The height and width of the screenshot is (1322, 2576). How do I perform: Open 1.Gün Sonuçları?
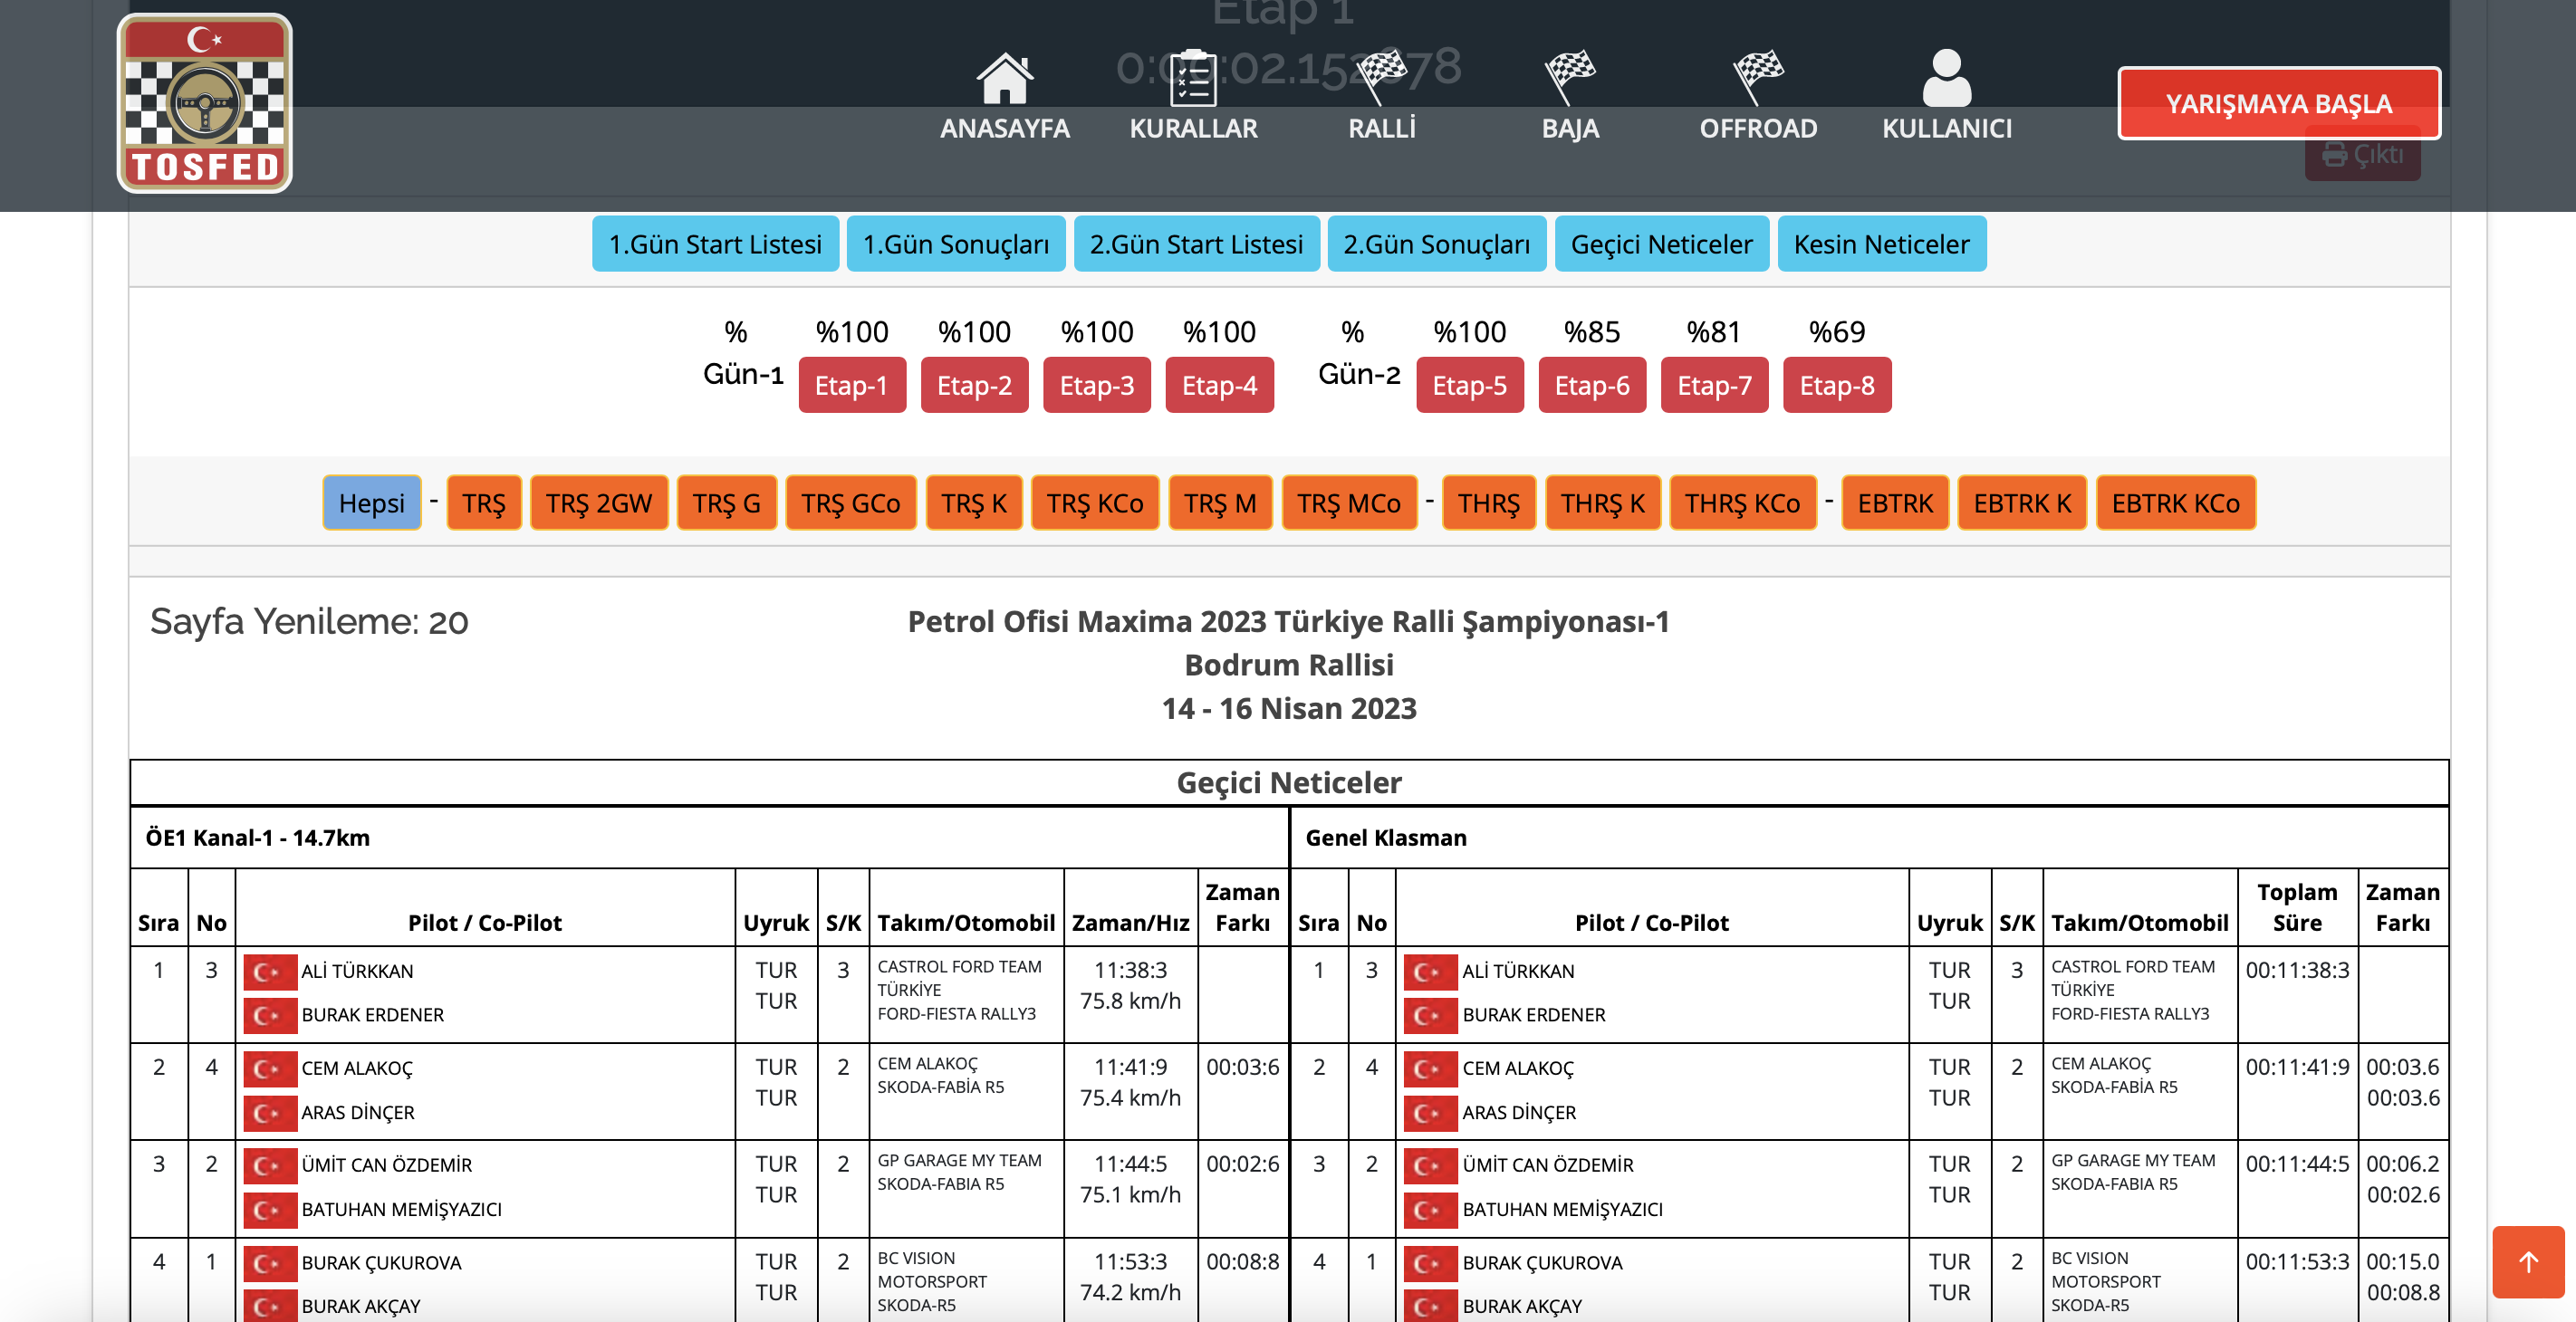pyautogui.click(x=956, y=244)
